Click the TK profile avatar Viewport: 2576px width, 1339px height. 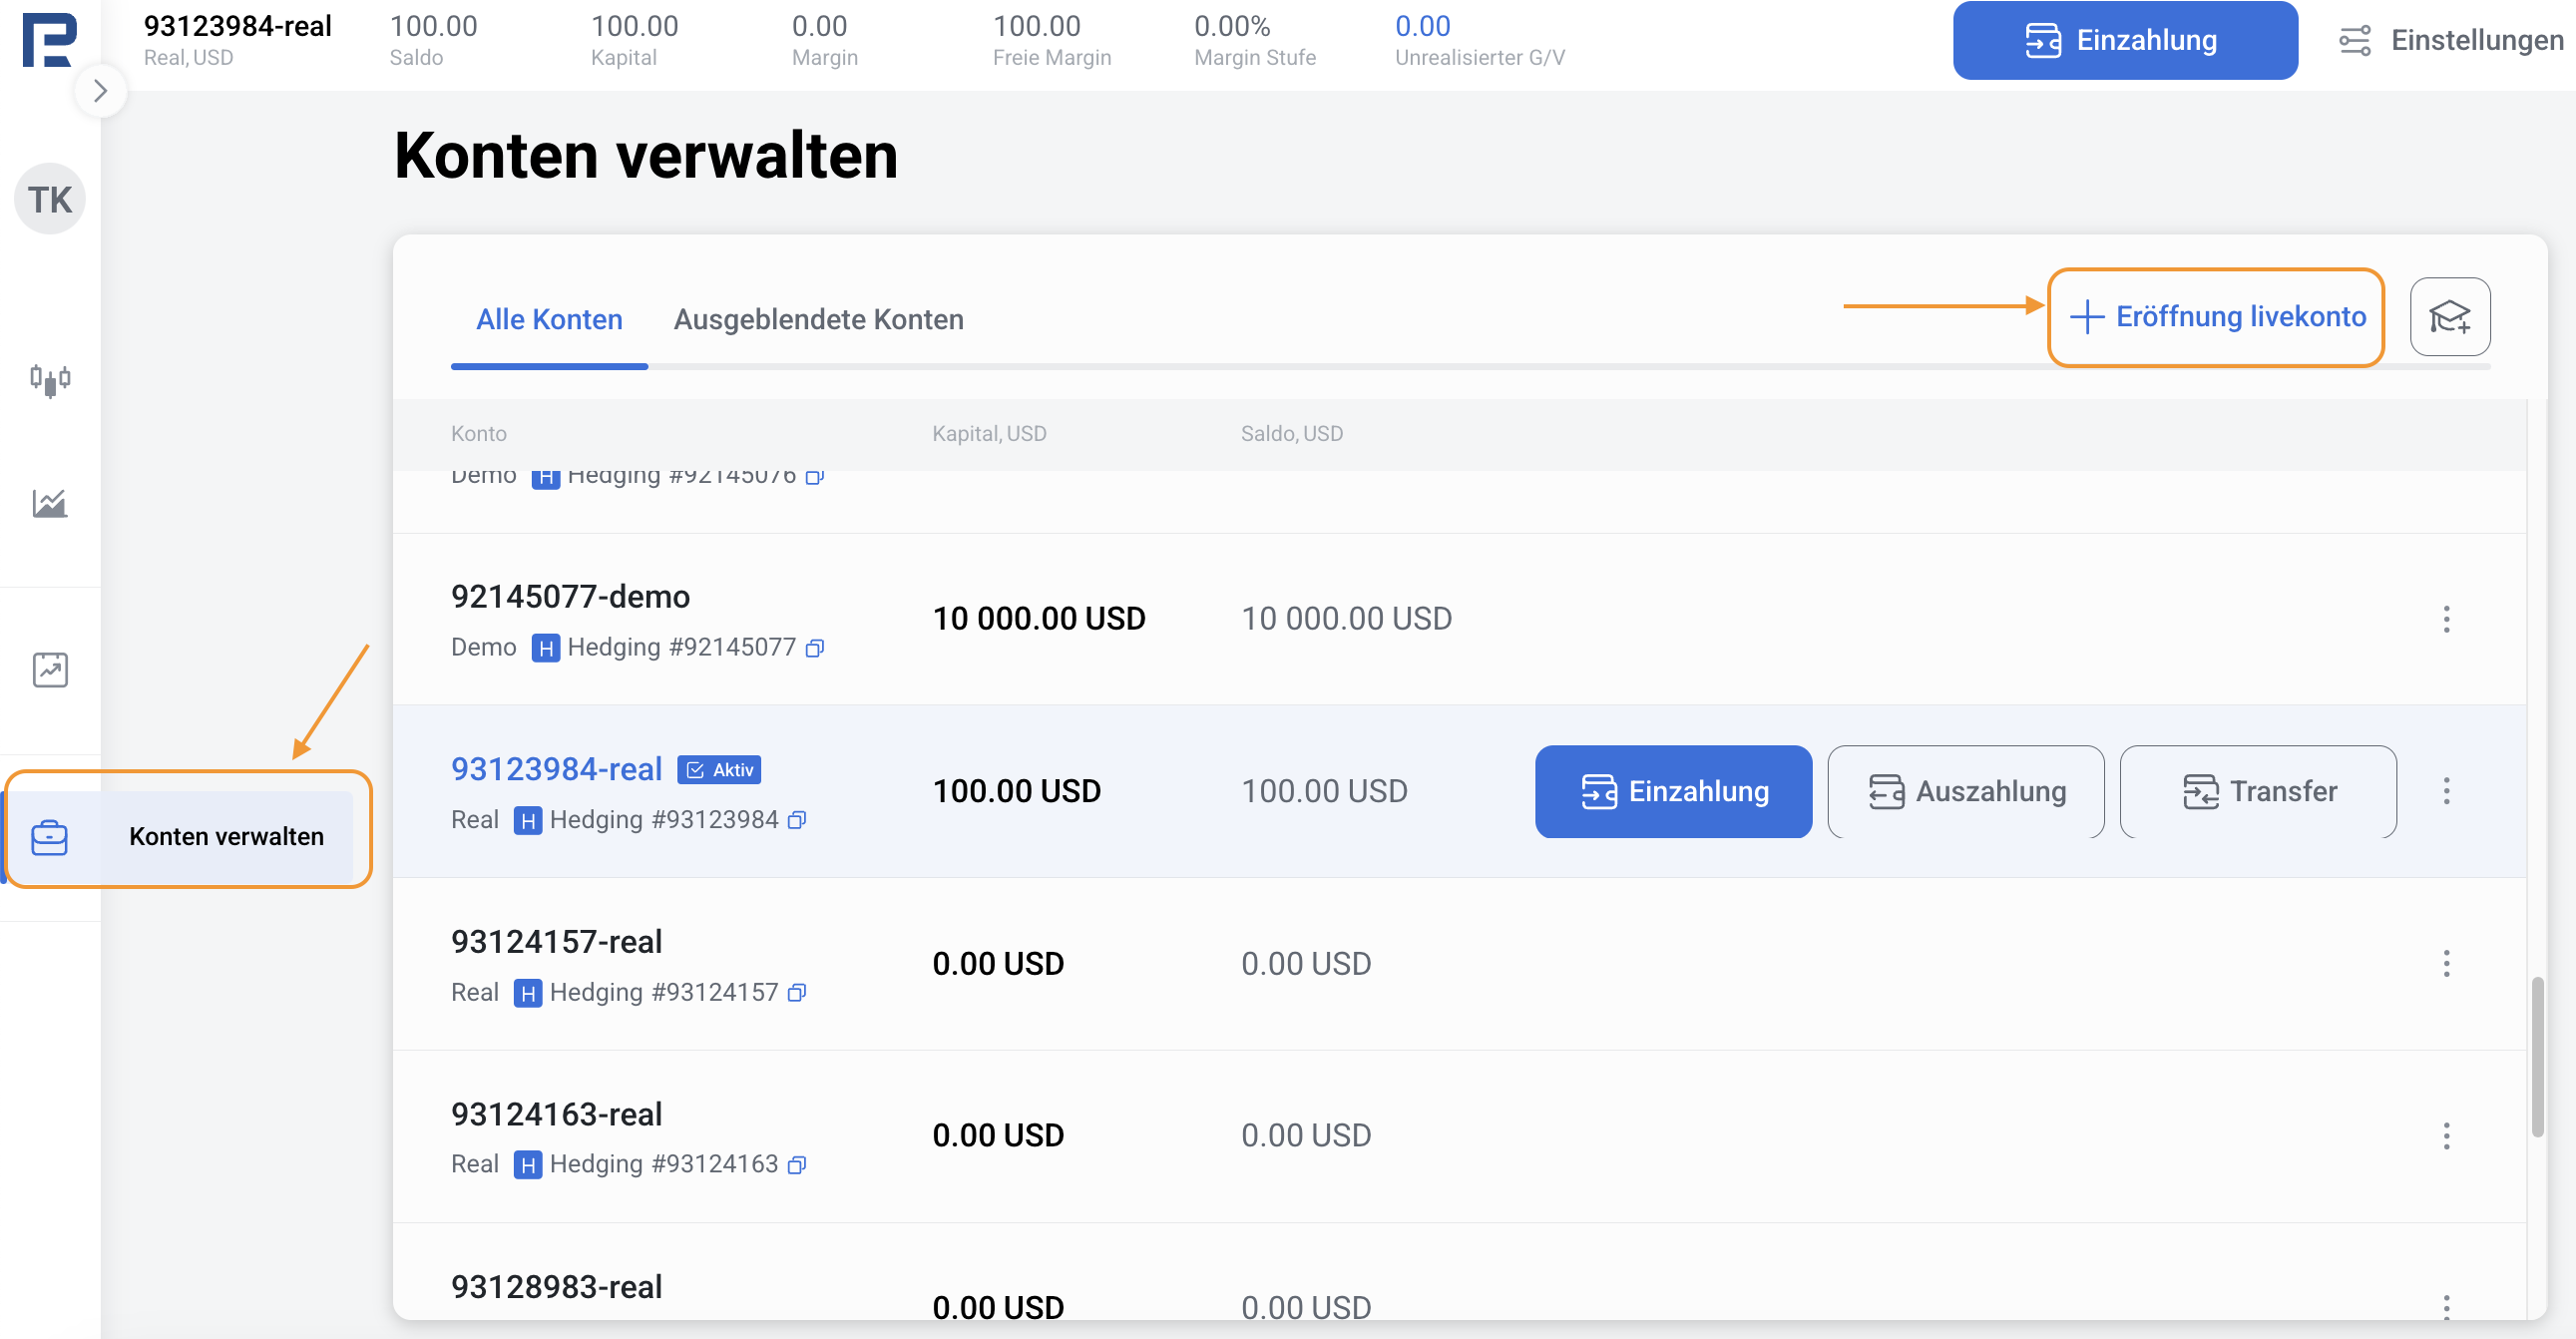pos(50,199)
